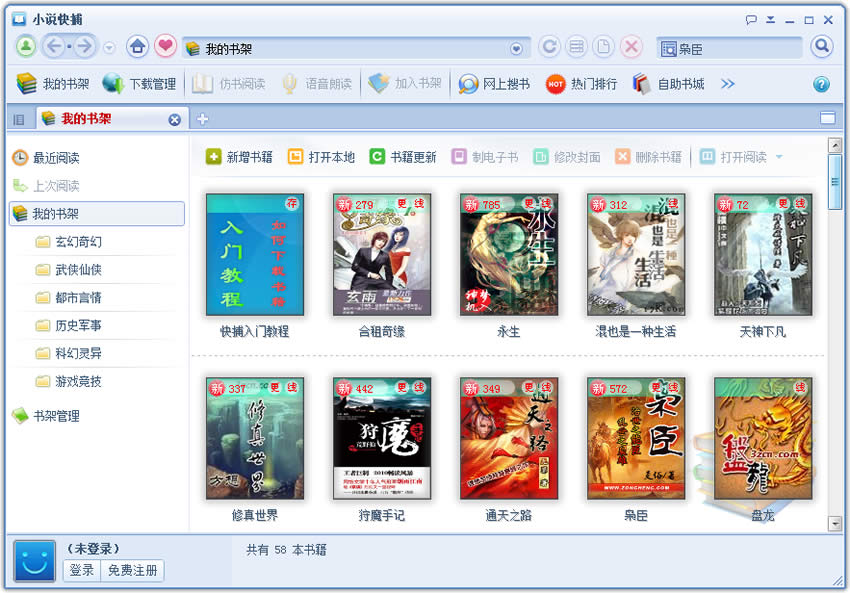Expand the toolbar overflow chevron
850x593 pixels.
click(x=728, y=84)
